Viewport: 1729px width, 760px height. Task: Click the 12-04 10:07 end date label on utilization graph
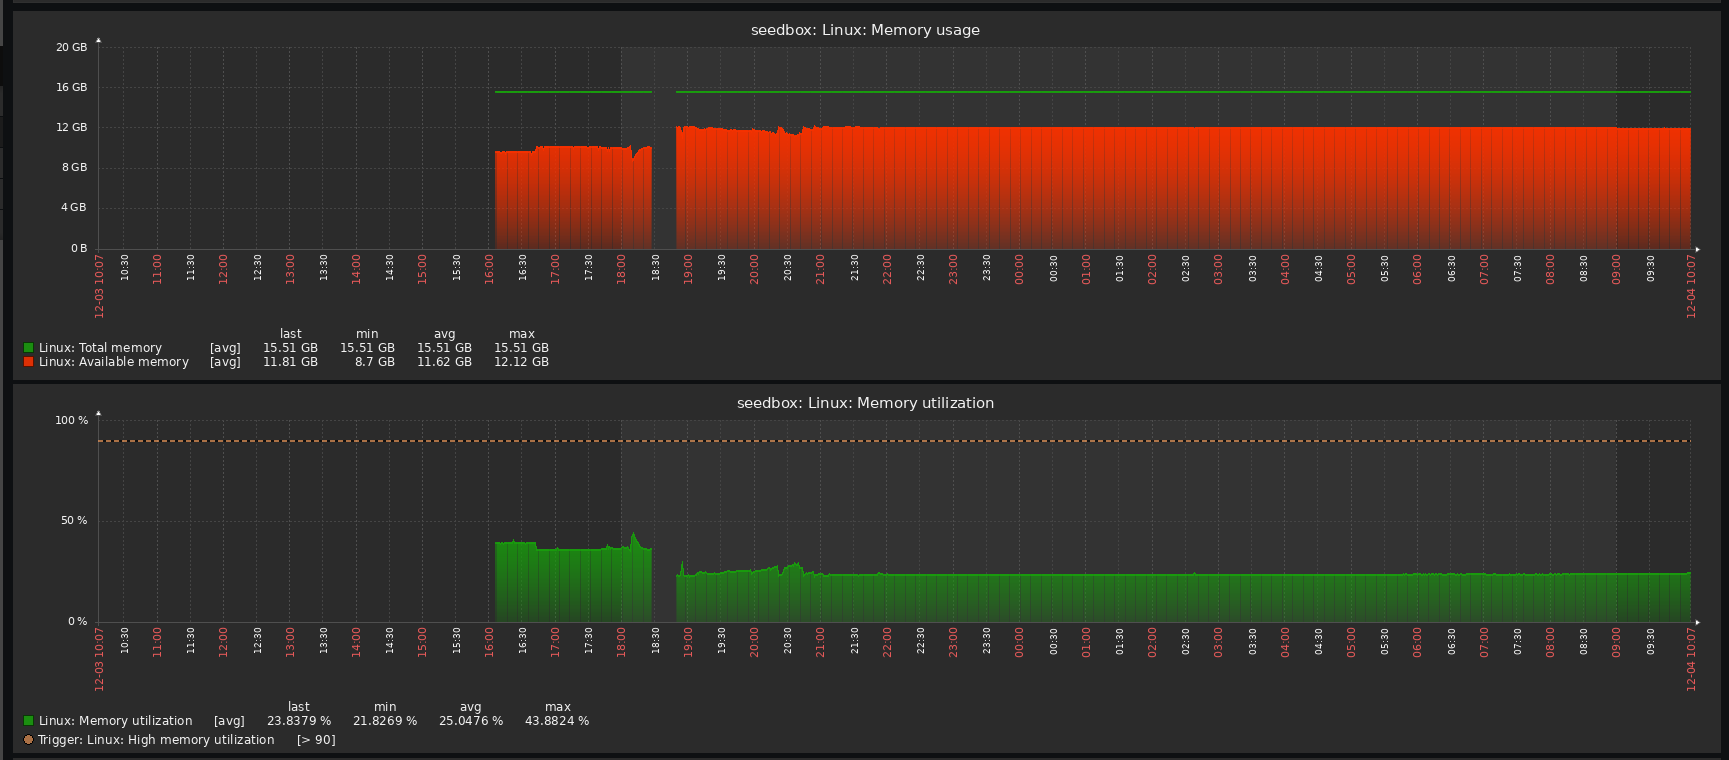(x=1691, y=659)
